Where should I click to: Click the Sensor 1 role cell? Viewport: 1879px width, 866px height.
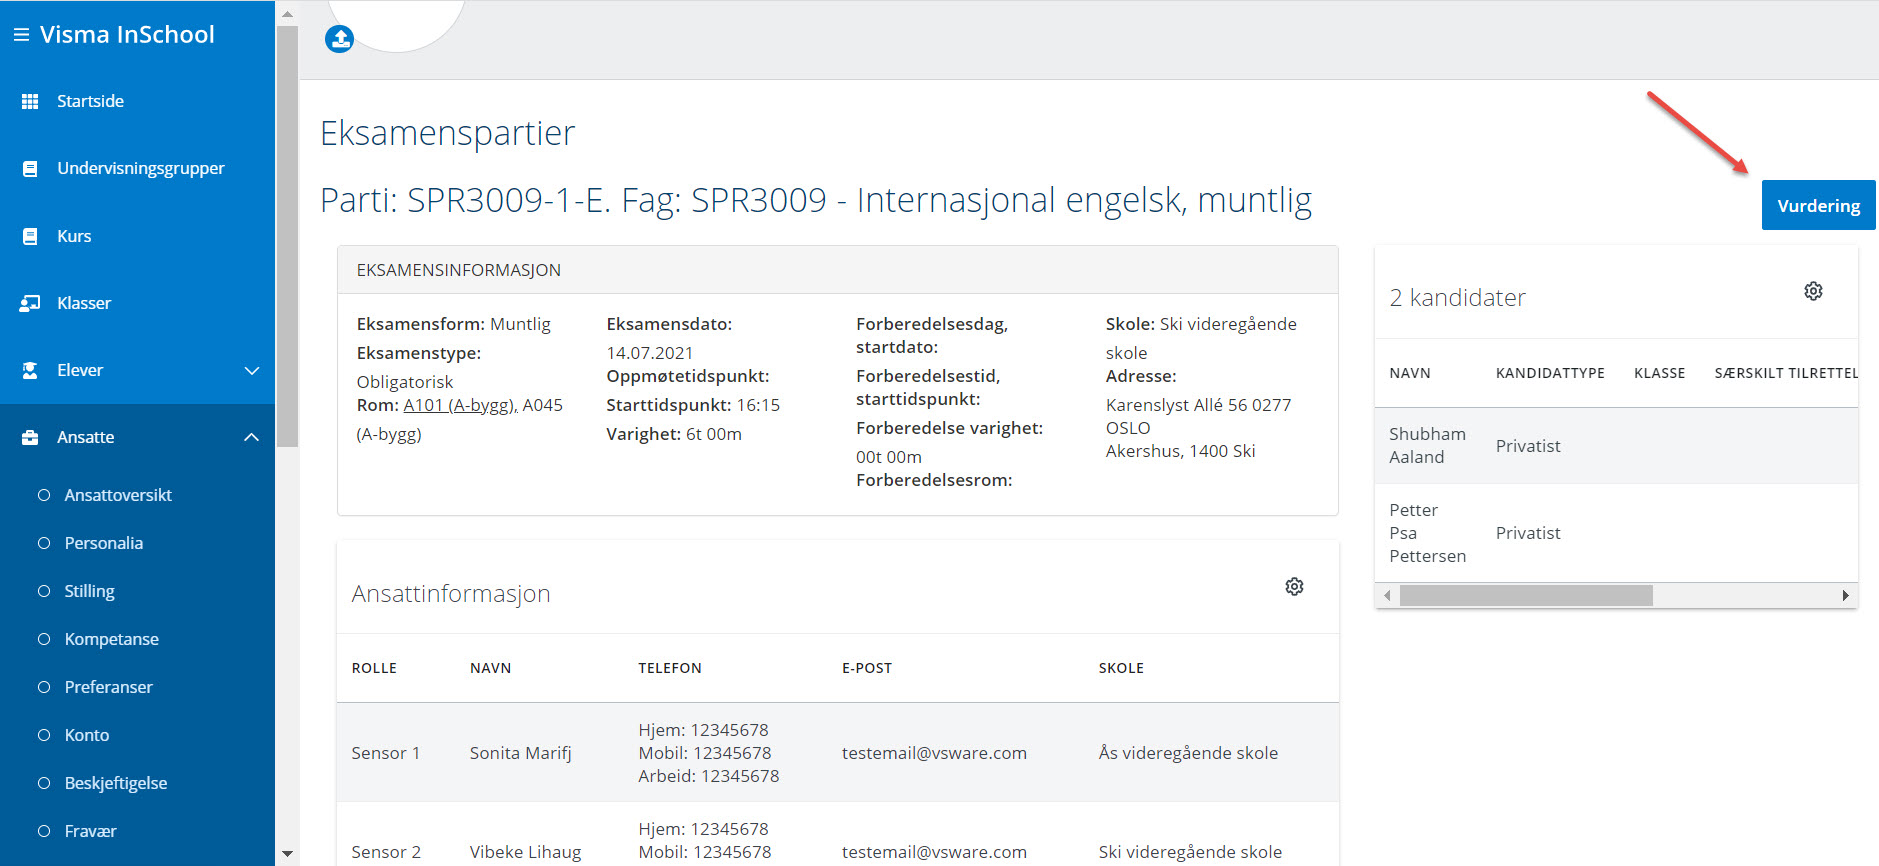(x=386, y=753)
